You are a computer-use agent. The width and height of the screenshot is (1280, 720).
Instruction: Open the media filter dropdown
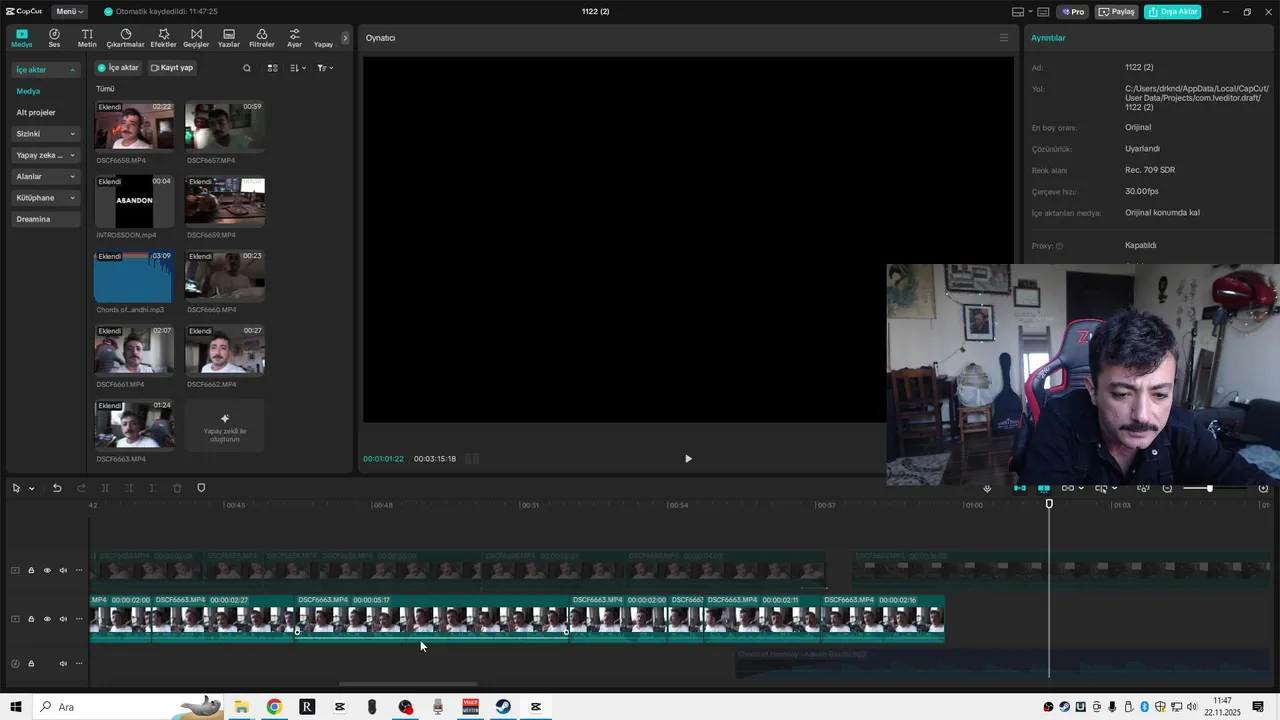click(325, 68)
